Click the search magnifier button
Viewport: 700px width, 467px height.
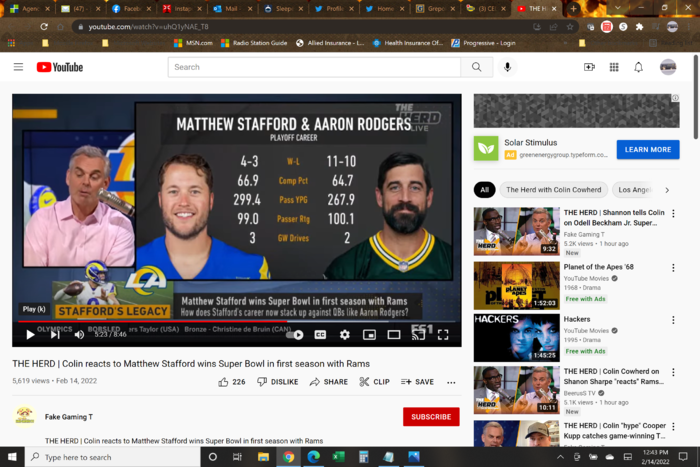coord(477,67)
